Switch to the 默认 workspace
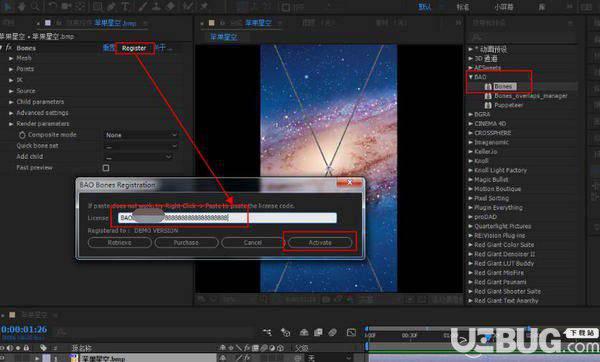Viewport: 600px width, 362px height. [425, 7]
